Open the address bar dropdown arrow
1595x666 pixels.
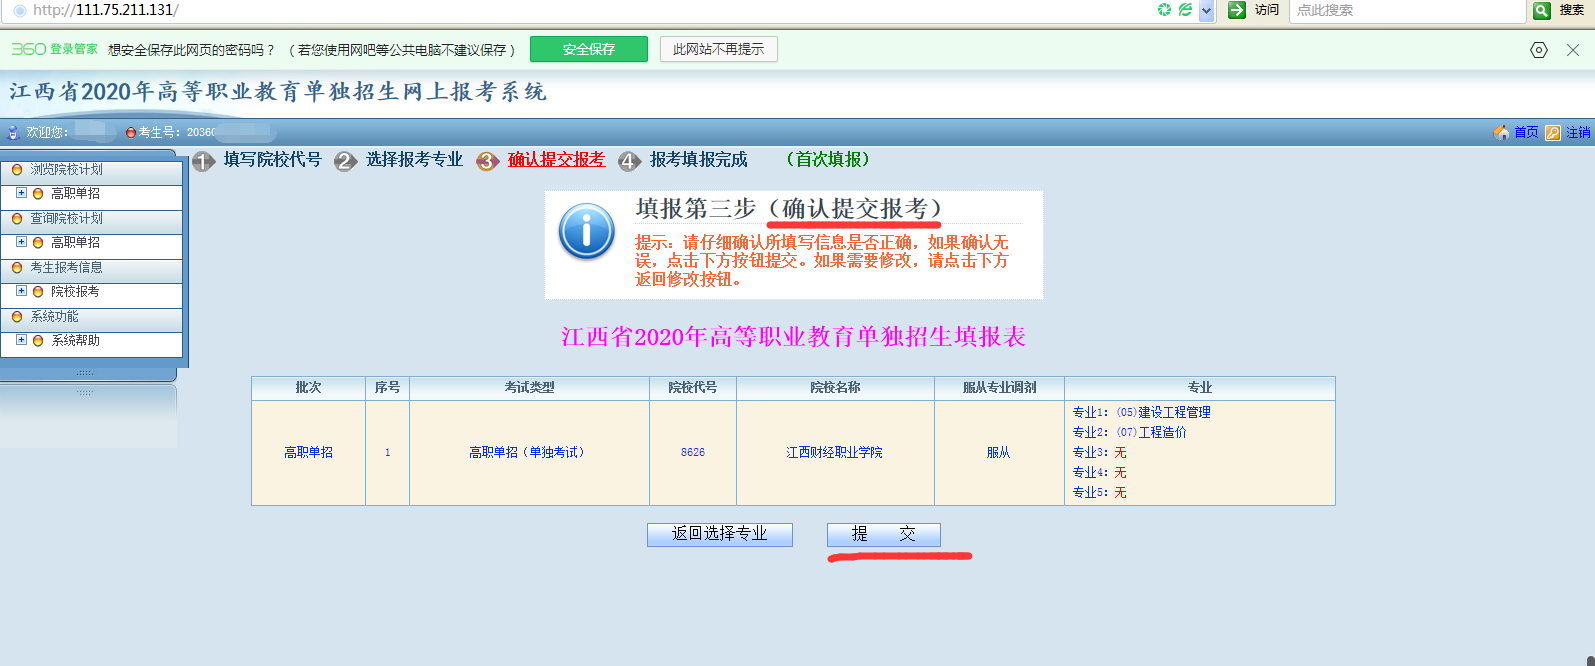pyautogui.click(x=1206, y=10)
